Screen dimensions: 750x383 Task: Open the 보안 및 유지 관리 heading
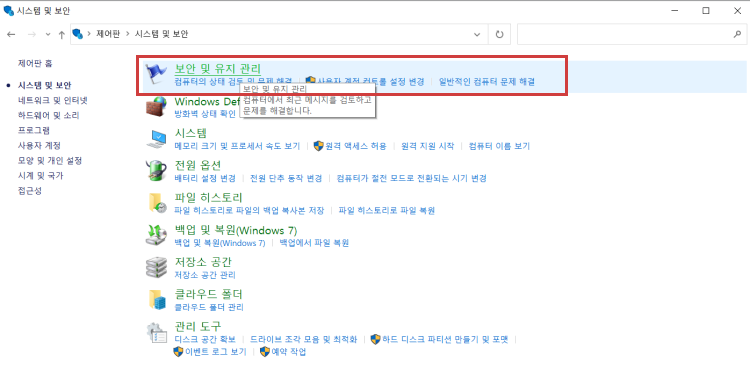point(218,68)
